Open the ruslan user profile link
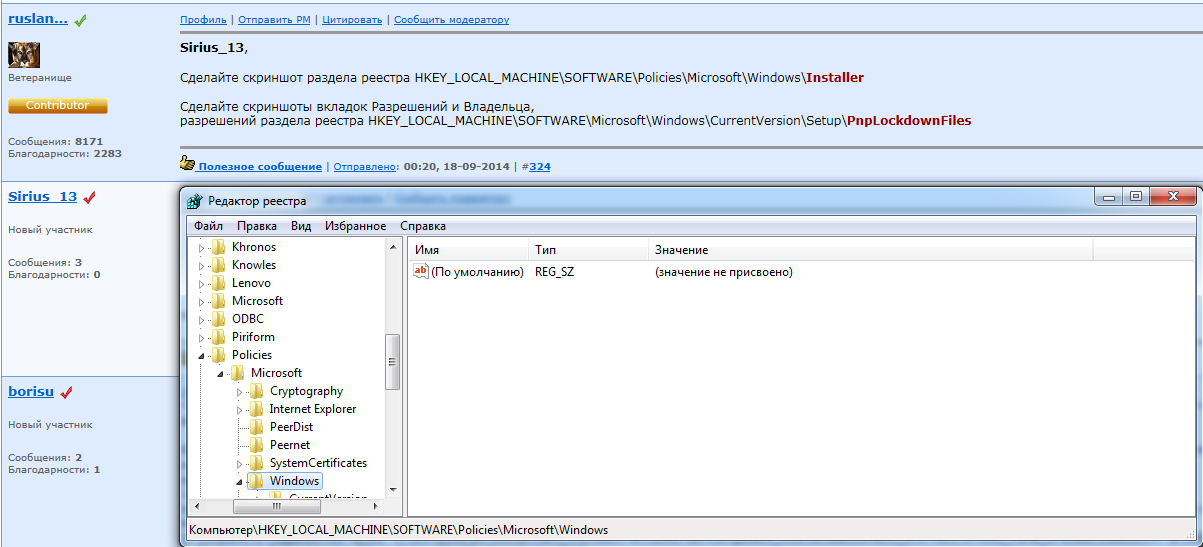 point(38,18)
